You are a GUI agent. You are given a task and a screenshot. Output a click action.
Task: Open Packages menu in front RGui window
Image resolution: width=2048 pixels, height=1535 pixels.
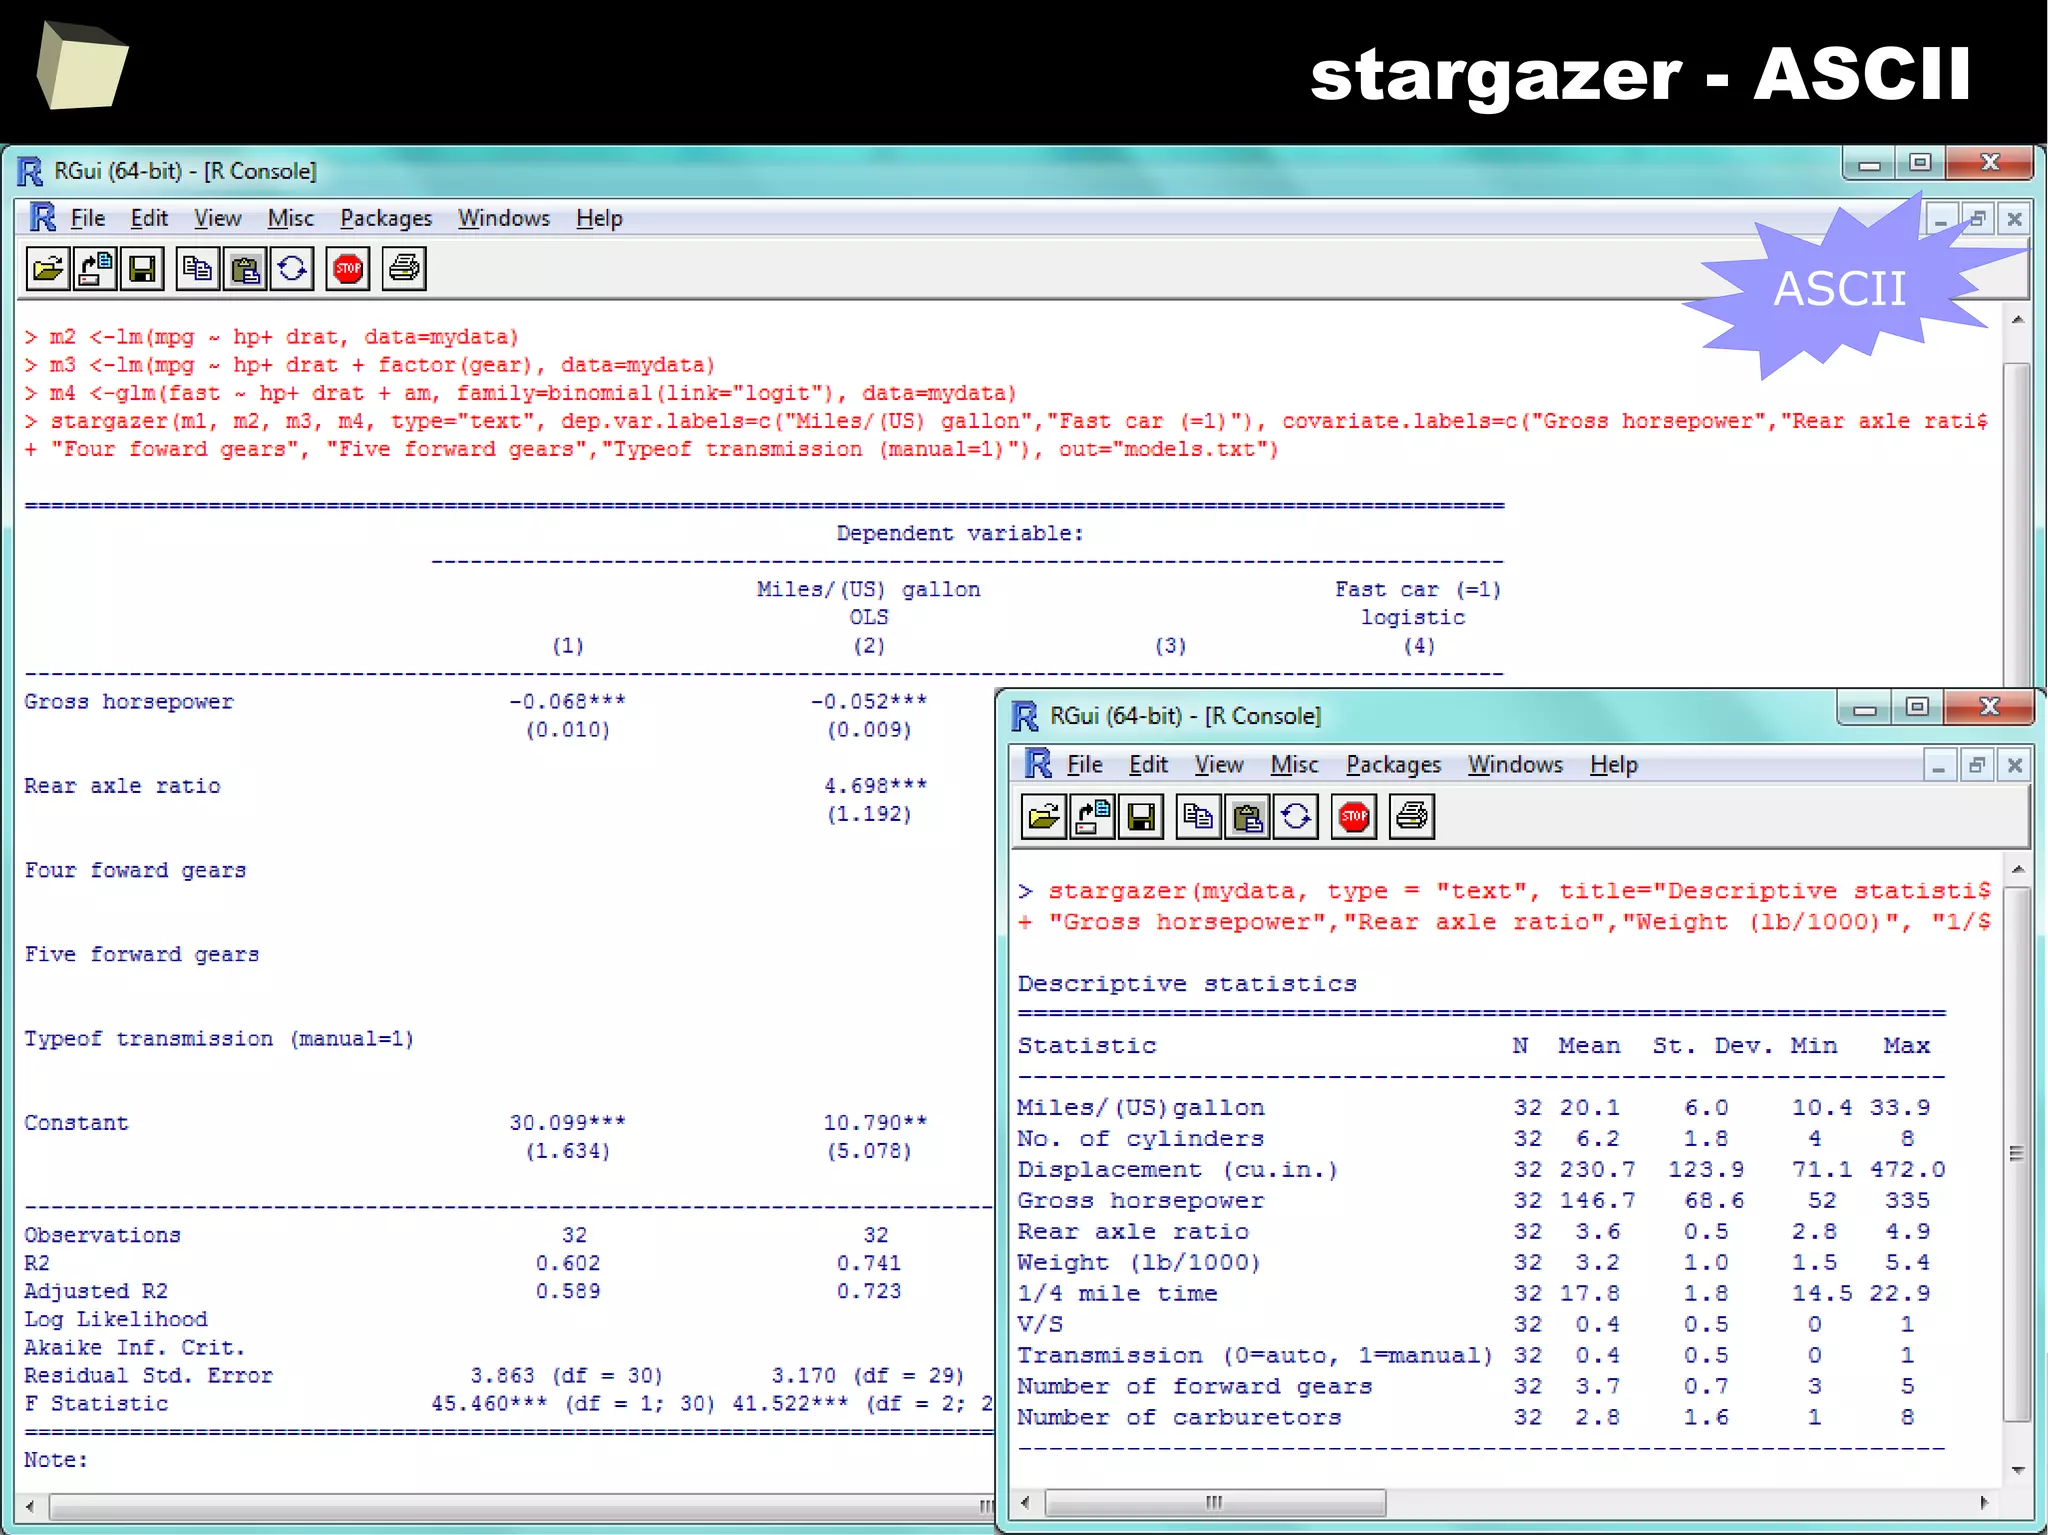pyautogui.click(x=1393, y=765)
